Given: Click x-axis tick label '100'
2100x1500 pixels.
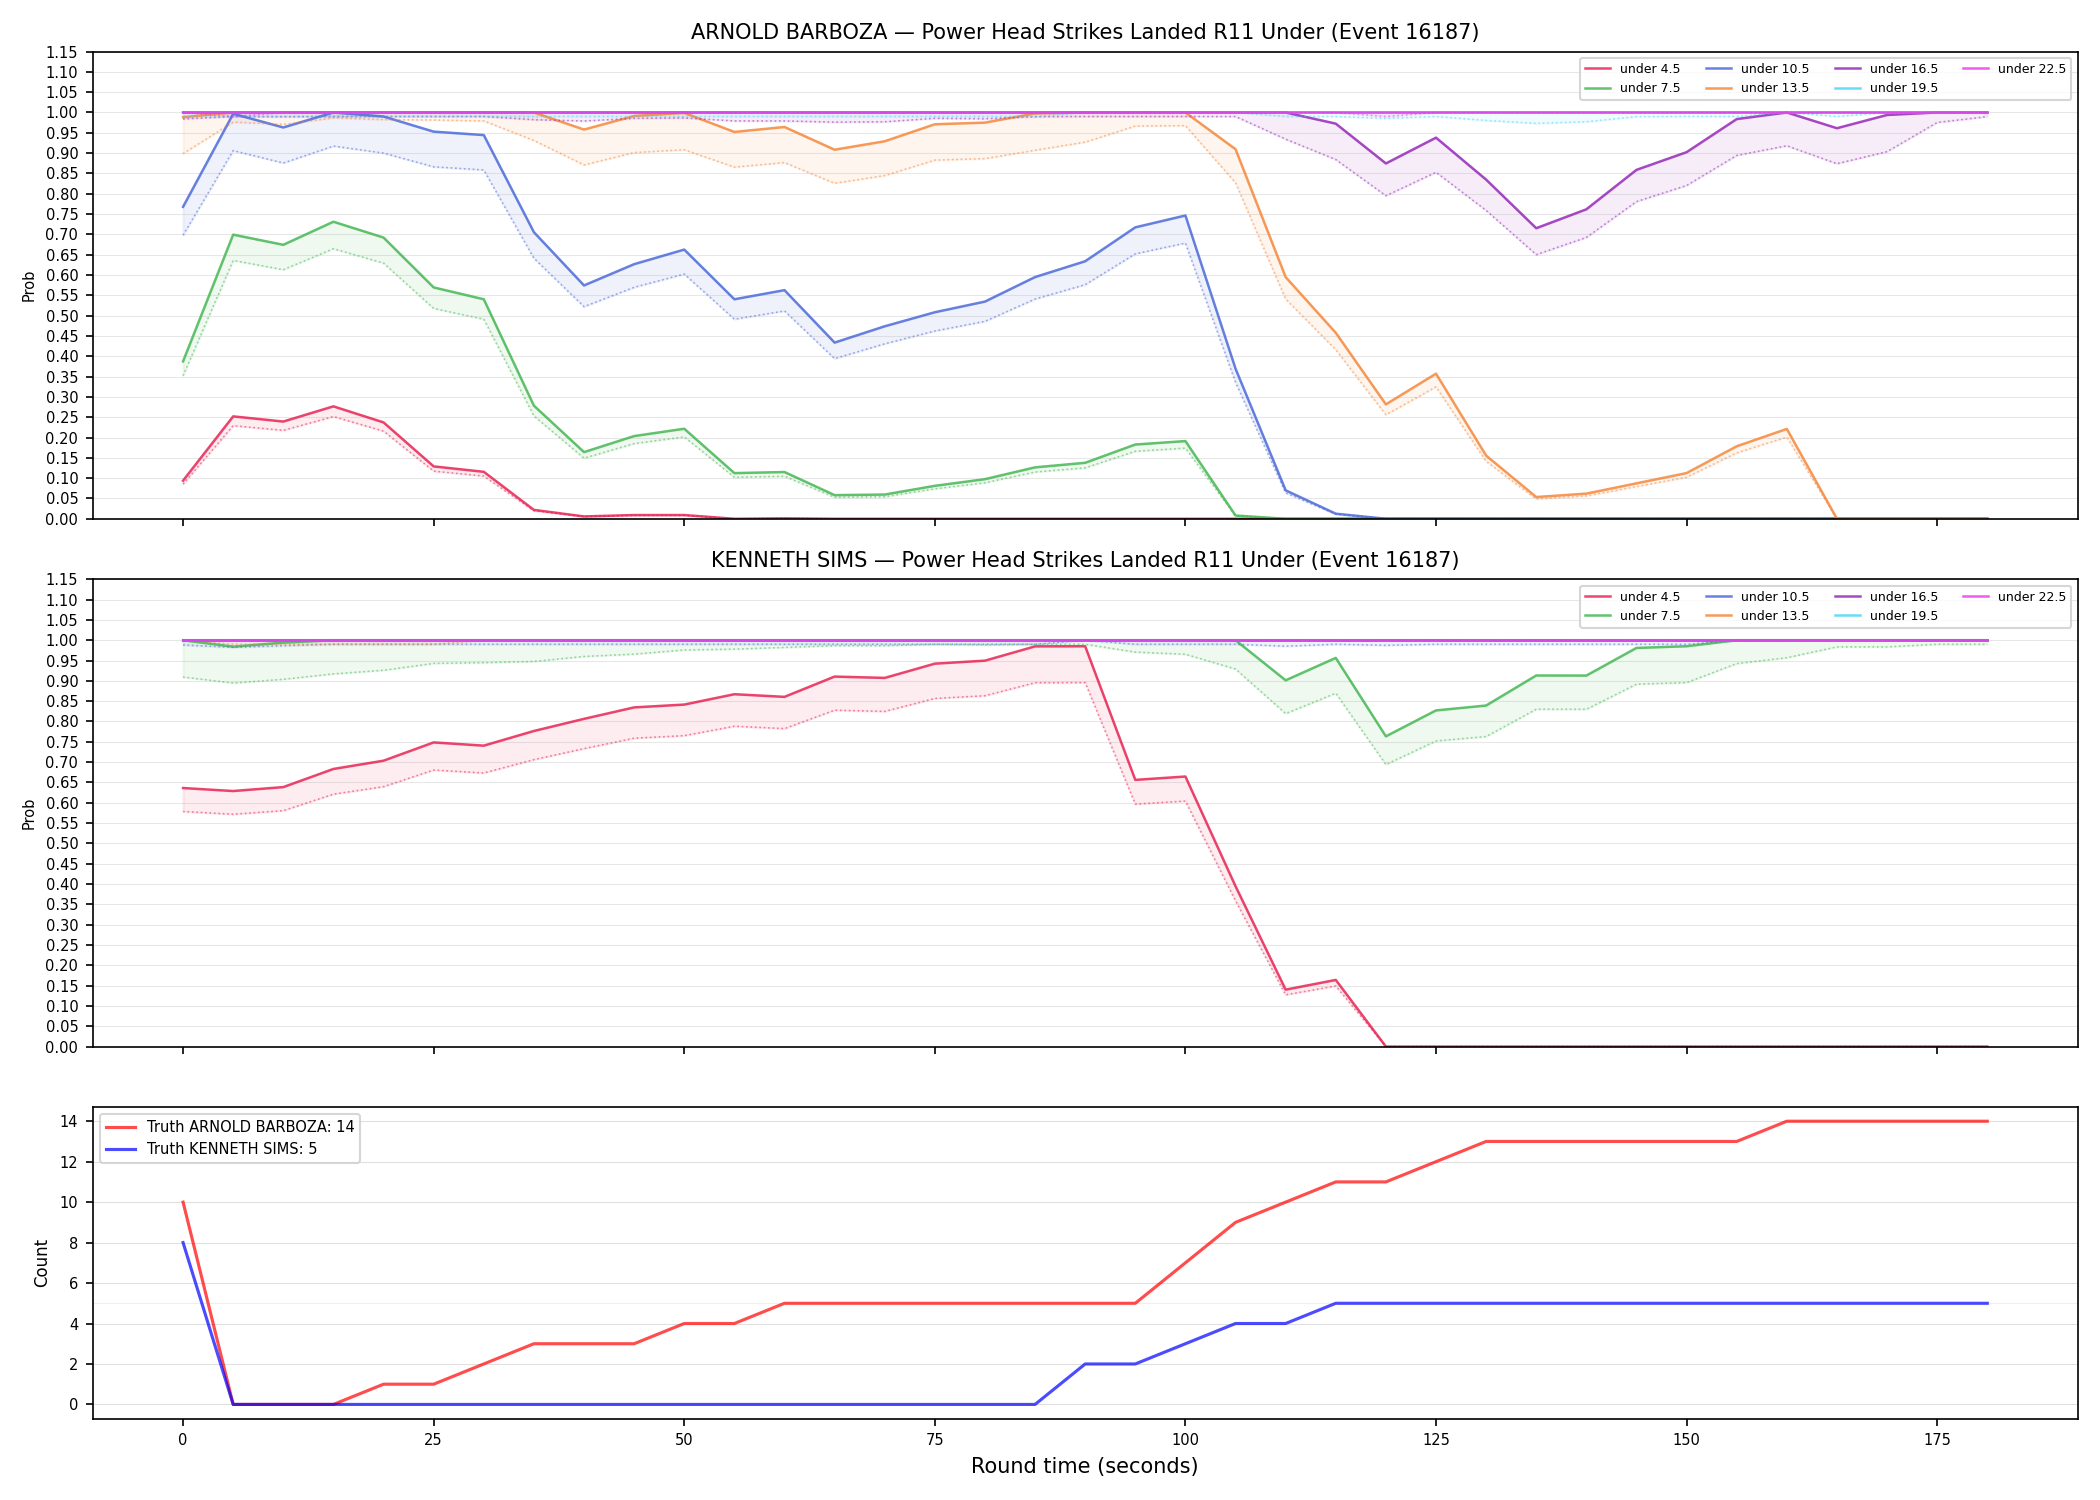Looking at the screenshot, I should 1184,1440.
